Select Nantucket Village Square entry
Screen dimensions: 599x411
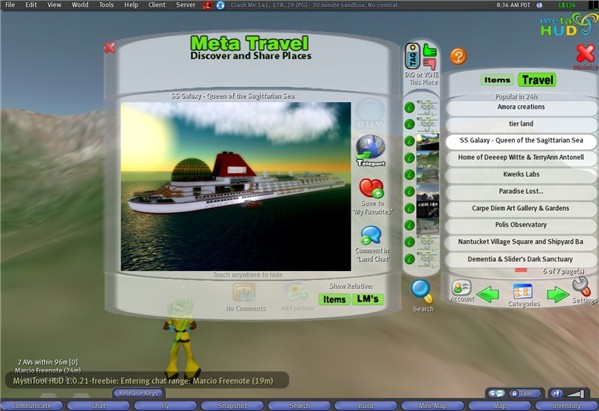[x=521, y=242]
